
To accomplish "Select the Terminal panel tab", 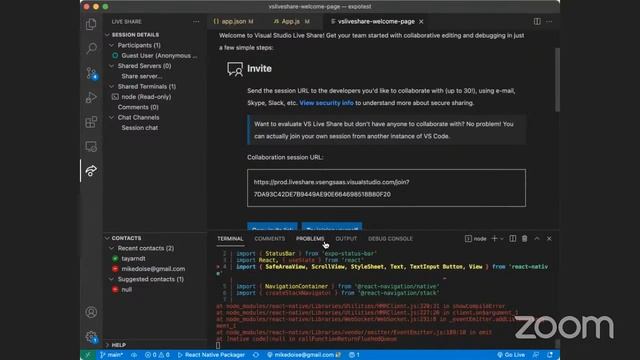I will click(230, 239).
